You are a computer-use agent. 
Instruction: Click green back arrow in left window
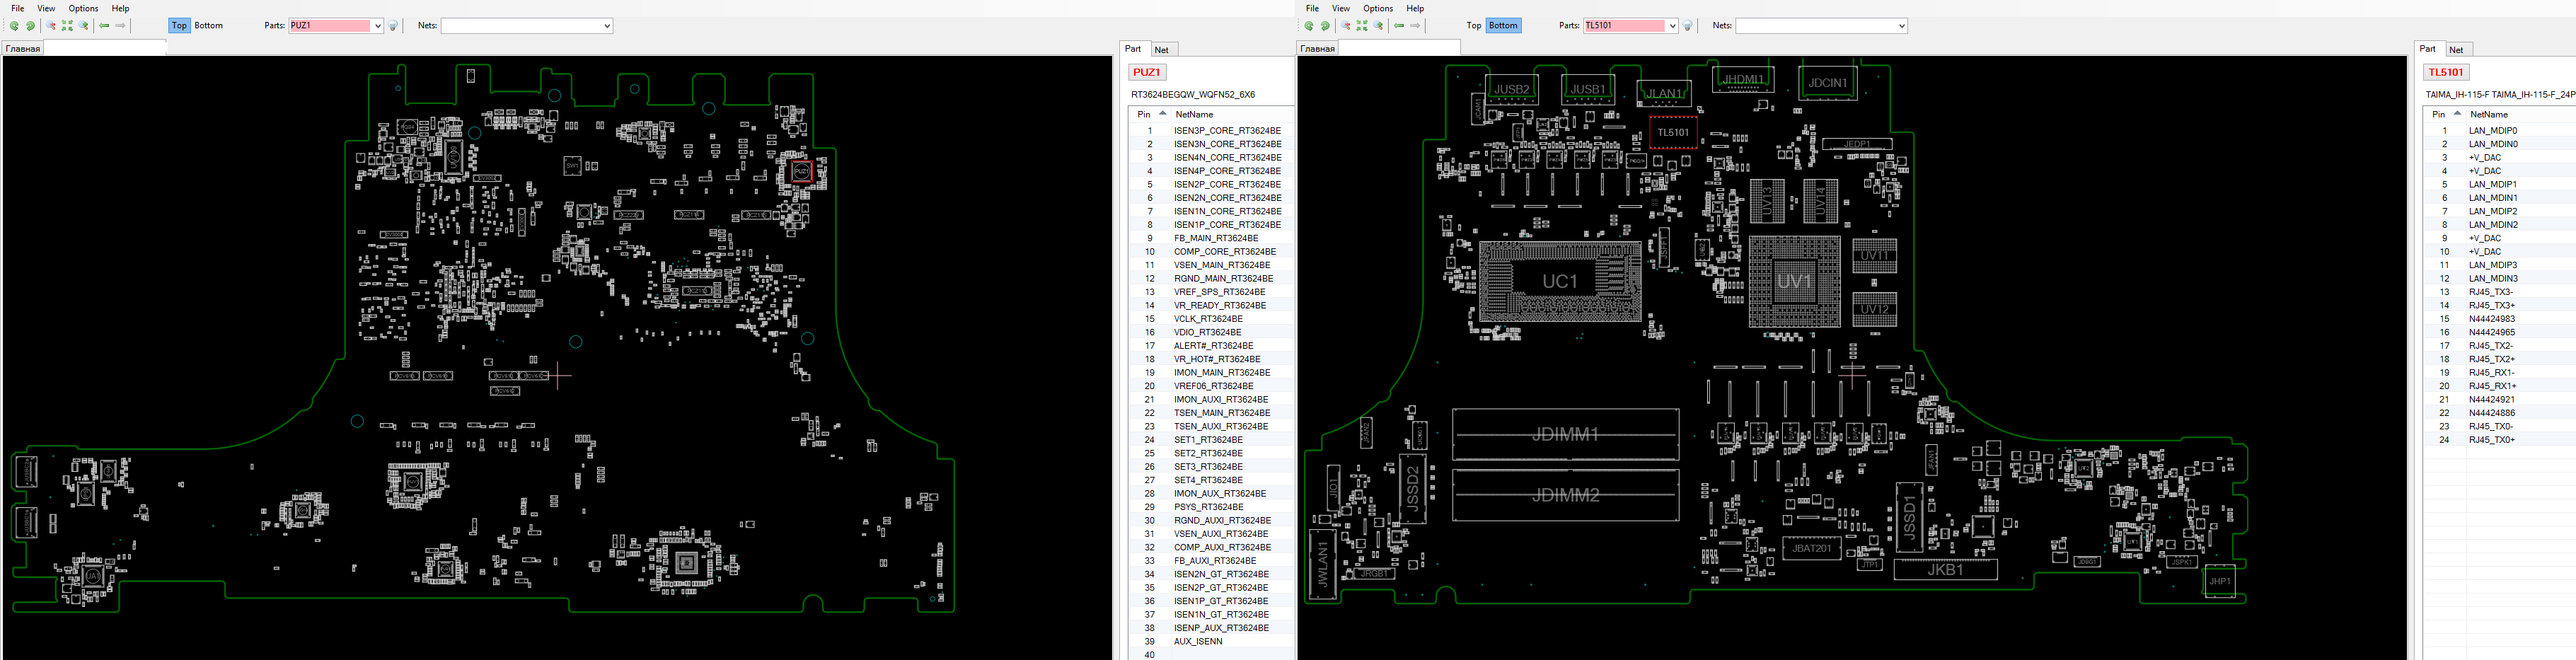click(x=104, y=26)
